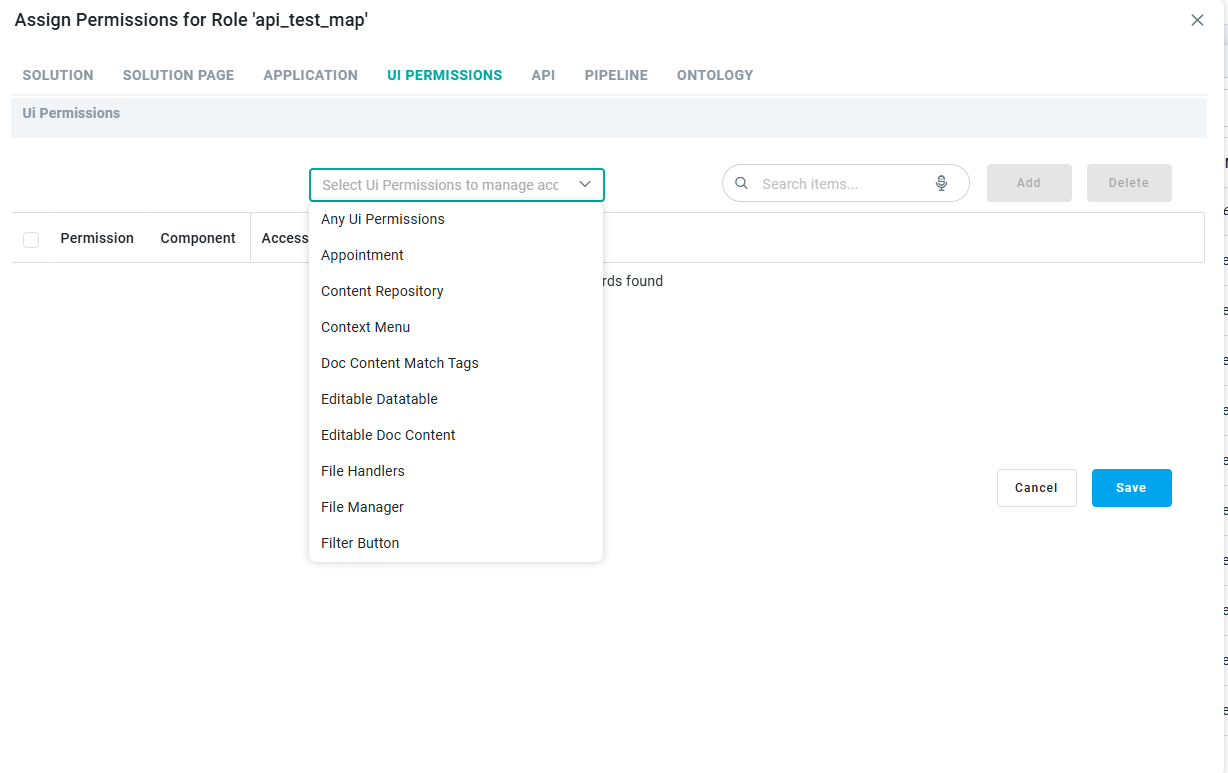Pick the Editable Doc Content option

[456, 435]
